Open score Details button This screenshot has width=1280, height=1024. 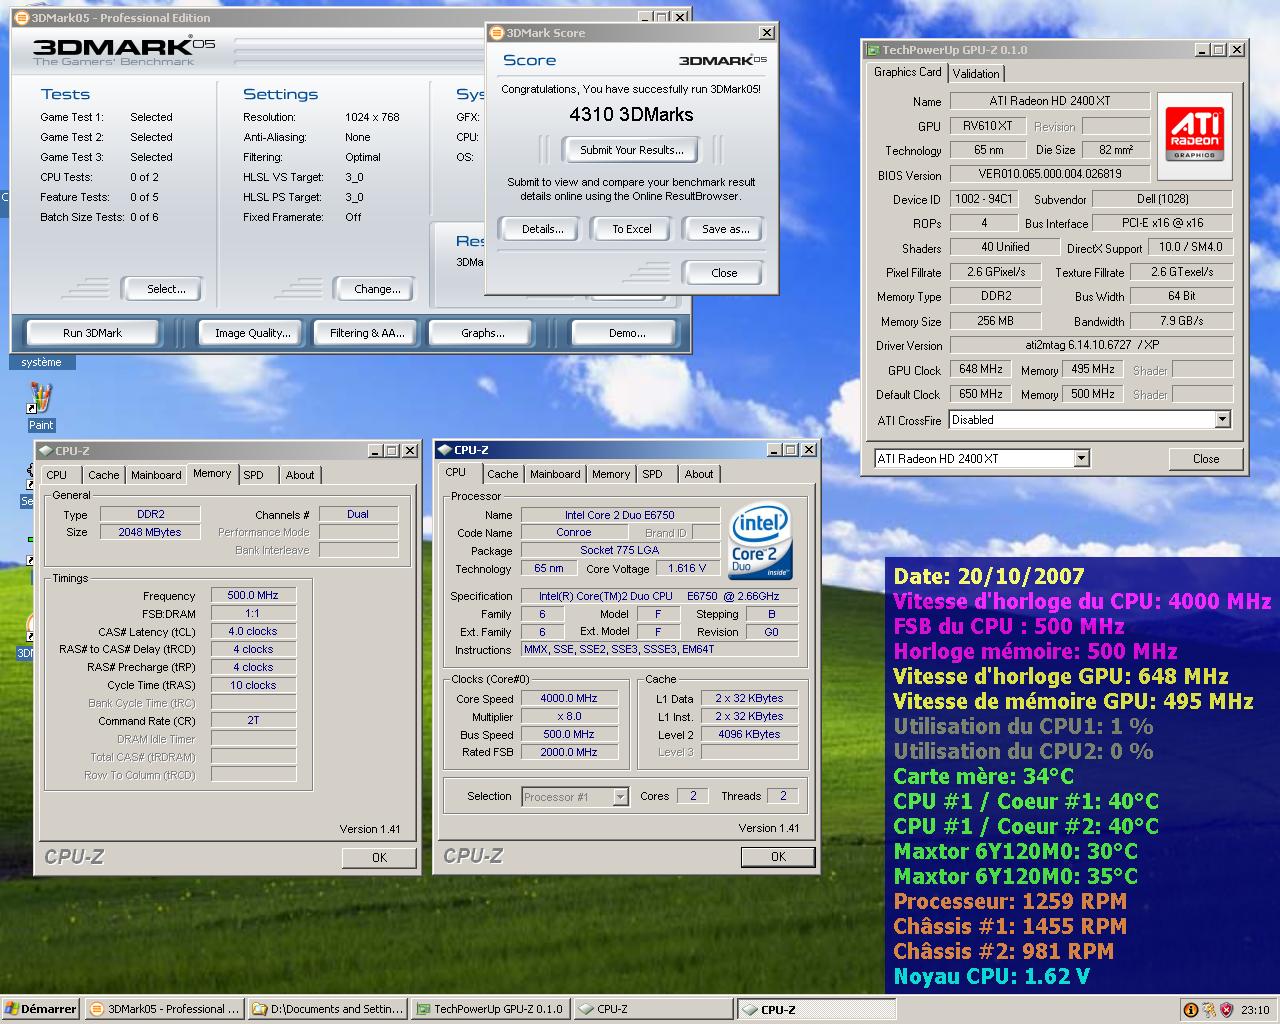[x=542, y=229]
